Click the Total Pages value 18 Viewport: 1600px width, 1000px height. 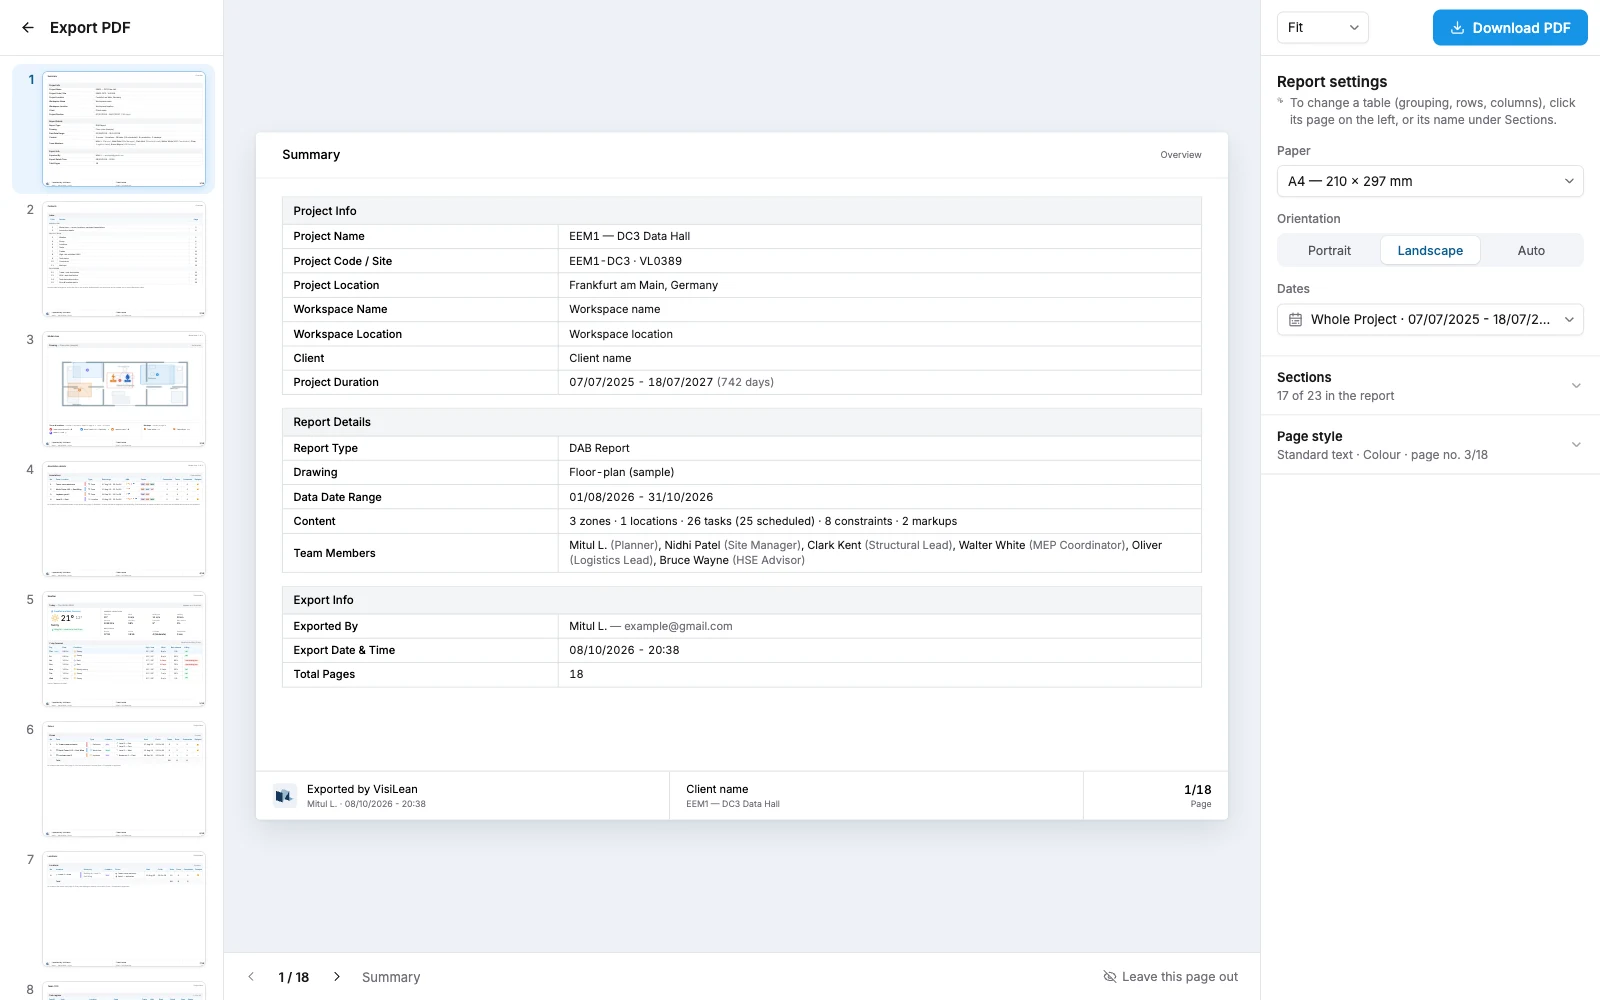point(576,674)
